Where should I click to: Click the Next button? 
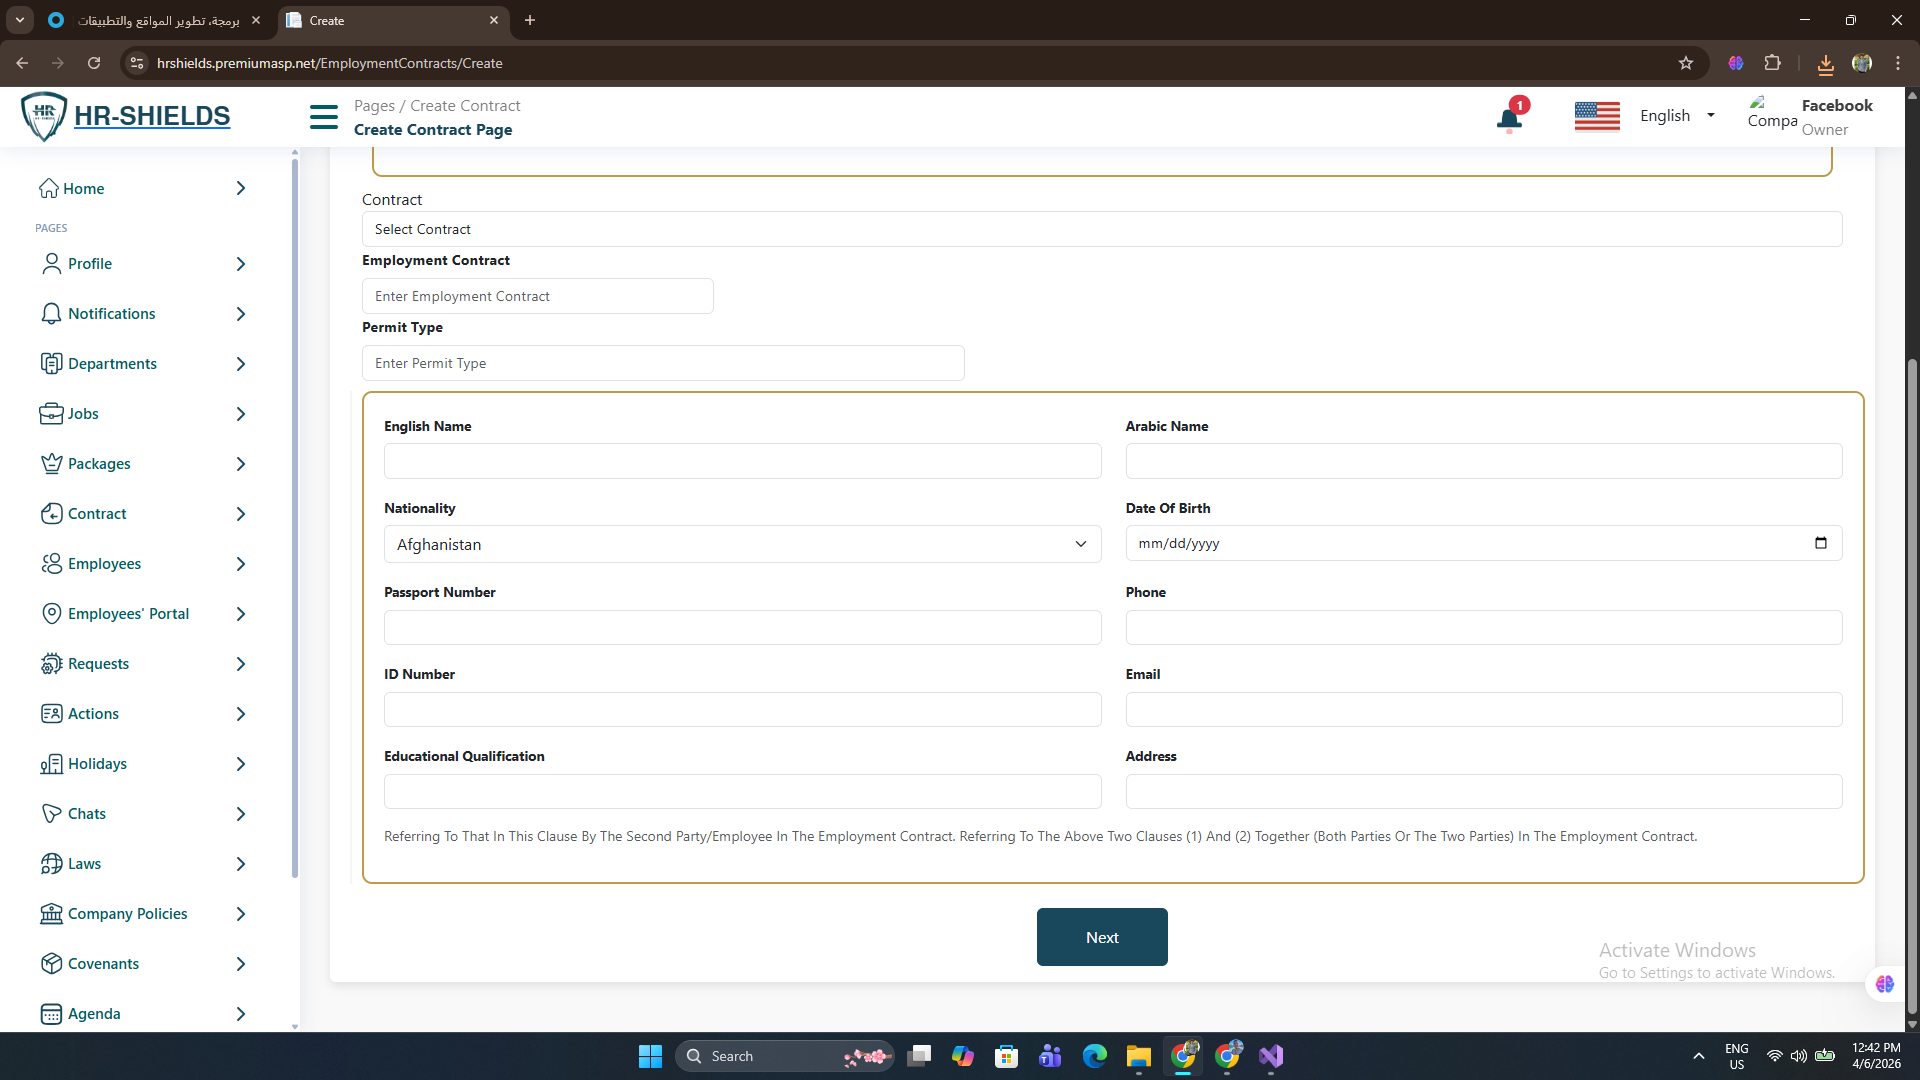[x=1101, y=937]
